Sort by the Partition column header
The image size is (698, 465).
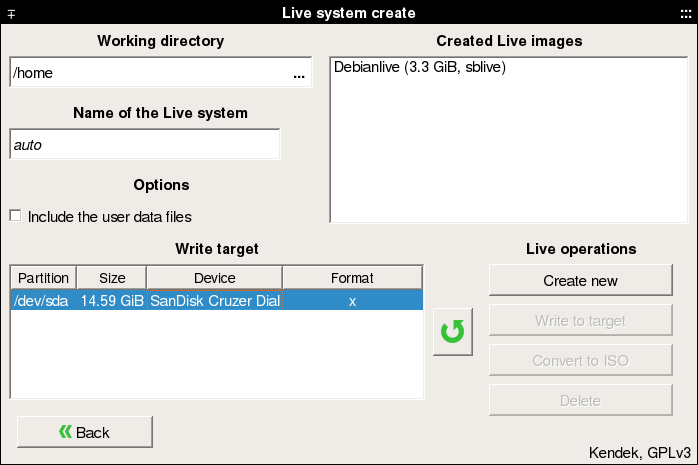[43, 278]
